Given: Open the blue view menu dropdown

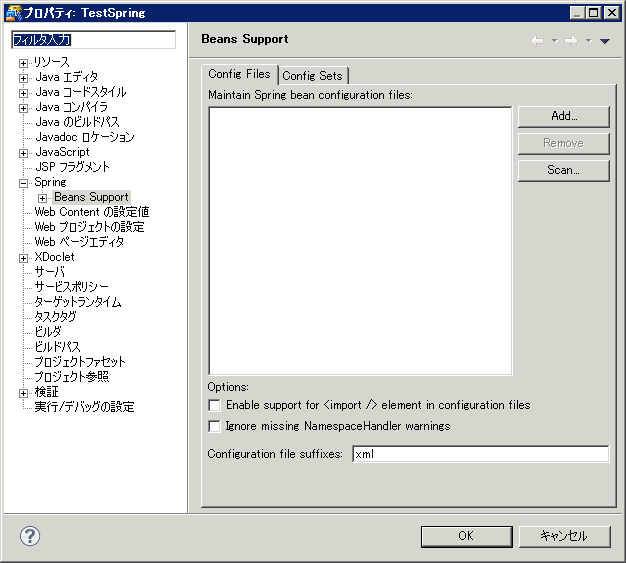Looking at the screenshot, I should pos(604,41).
